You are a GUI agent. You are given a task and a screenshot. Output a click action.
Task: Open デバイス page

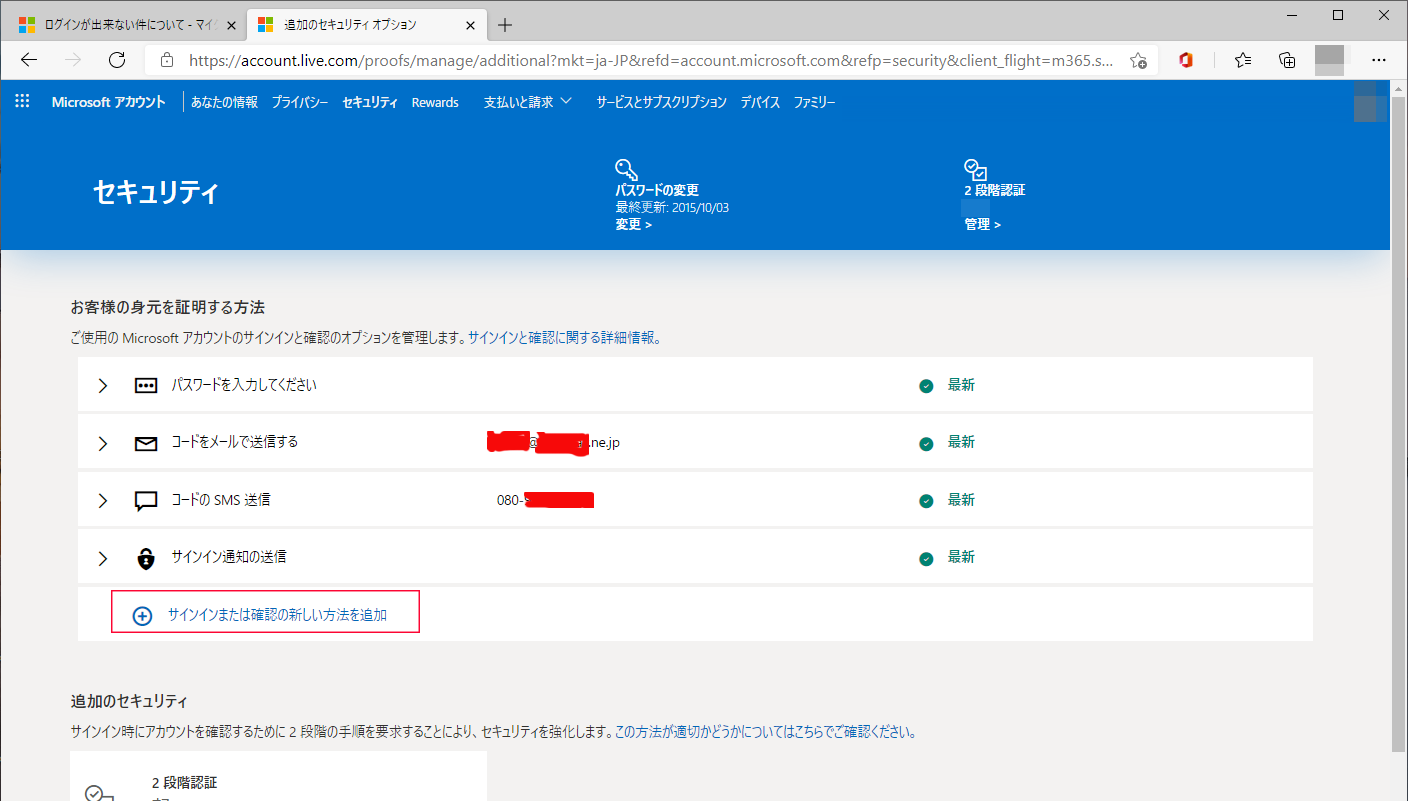click(x=760, y=102)
